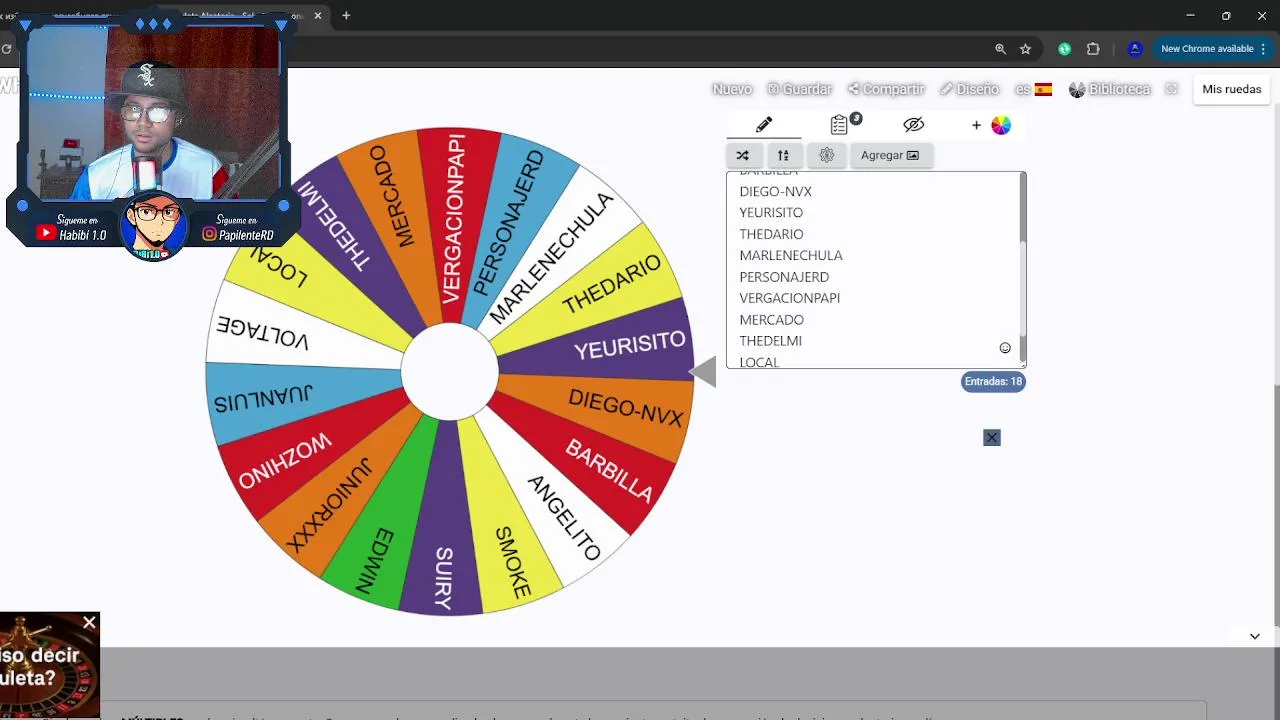Open Chrome three-dot menu
This screenshot has width=1280, height=720.
1264,49
